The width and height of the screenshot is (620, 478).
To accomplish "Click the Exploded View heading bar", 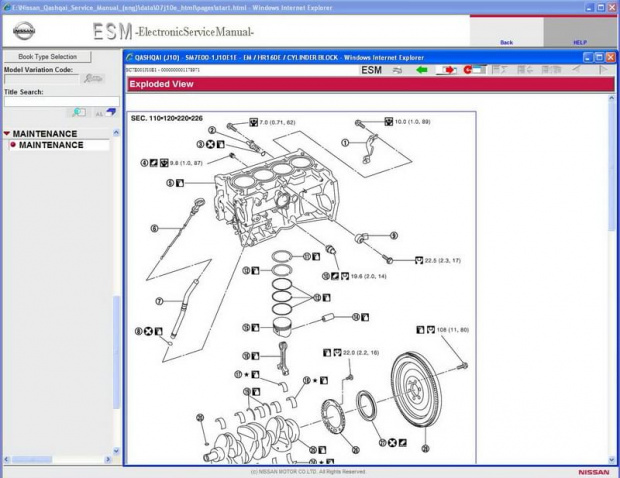I will (370, 84).
